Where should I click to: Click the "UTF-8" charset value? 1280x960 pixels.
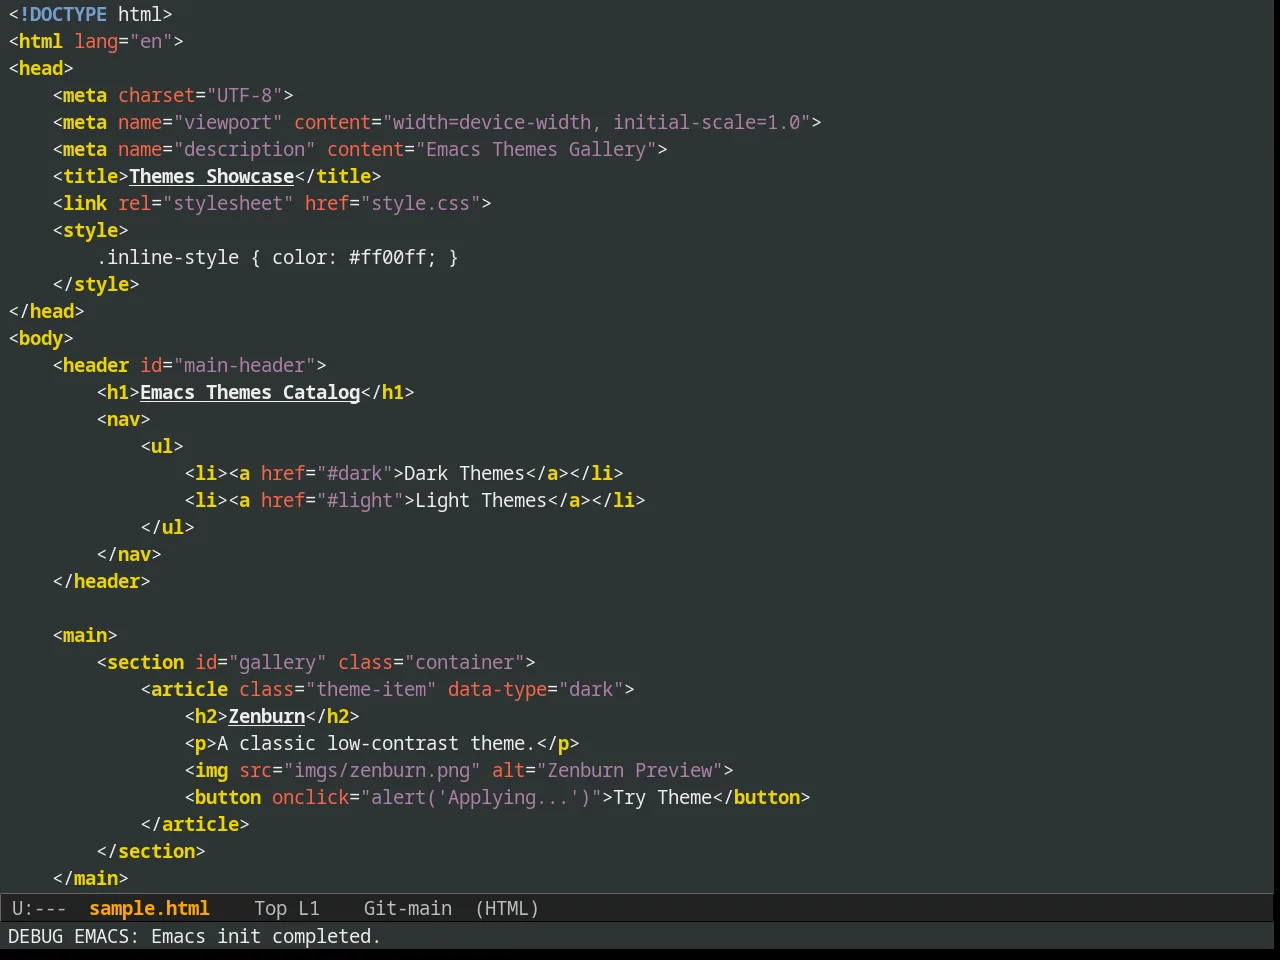click(x=245, y=95)
